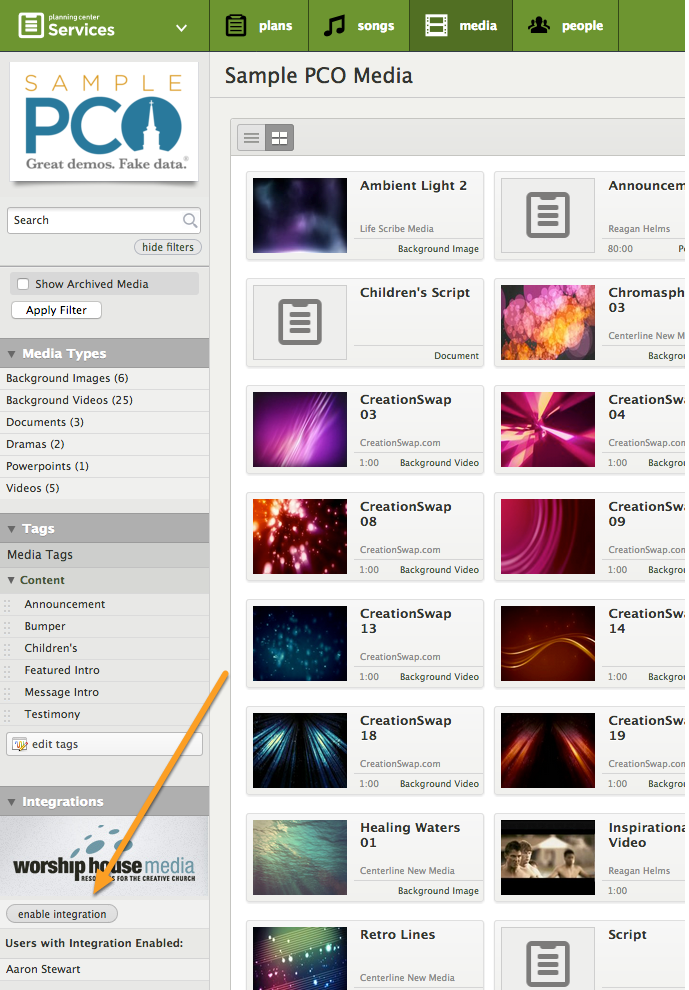Select the Testimony tag
This screenshot has height=990, width=689.
click(x=52, y=714)
